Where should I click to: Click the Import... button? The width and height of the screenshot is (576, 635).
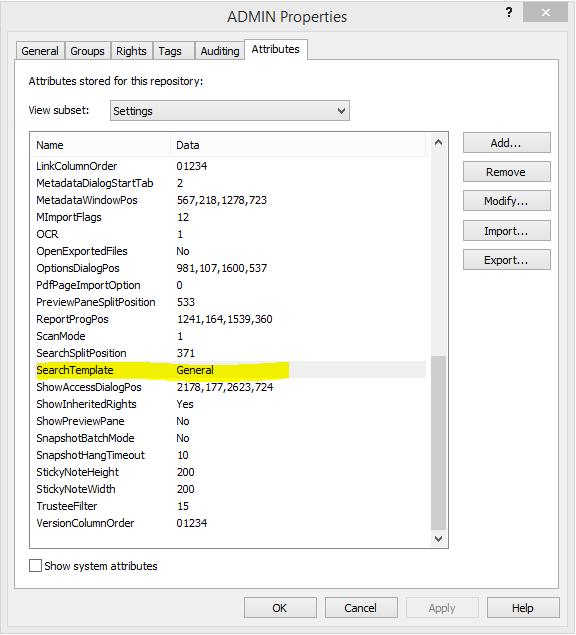(506, 231)
